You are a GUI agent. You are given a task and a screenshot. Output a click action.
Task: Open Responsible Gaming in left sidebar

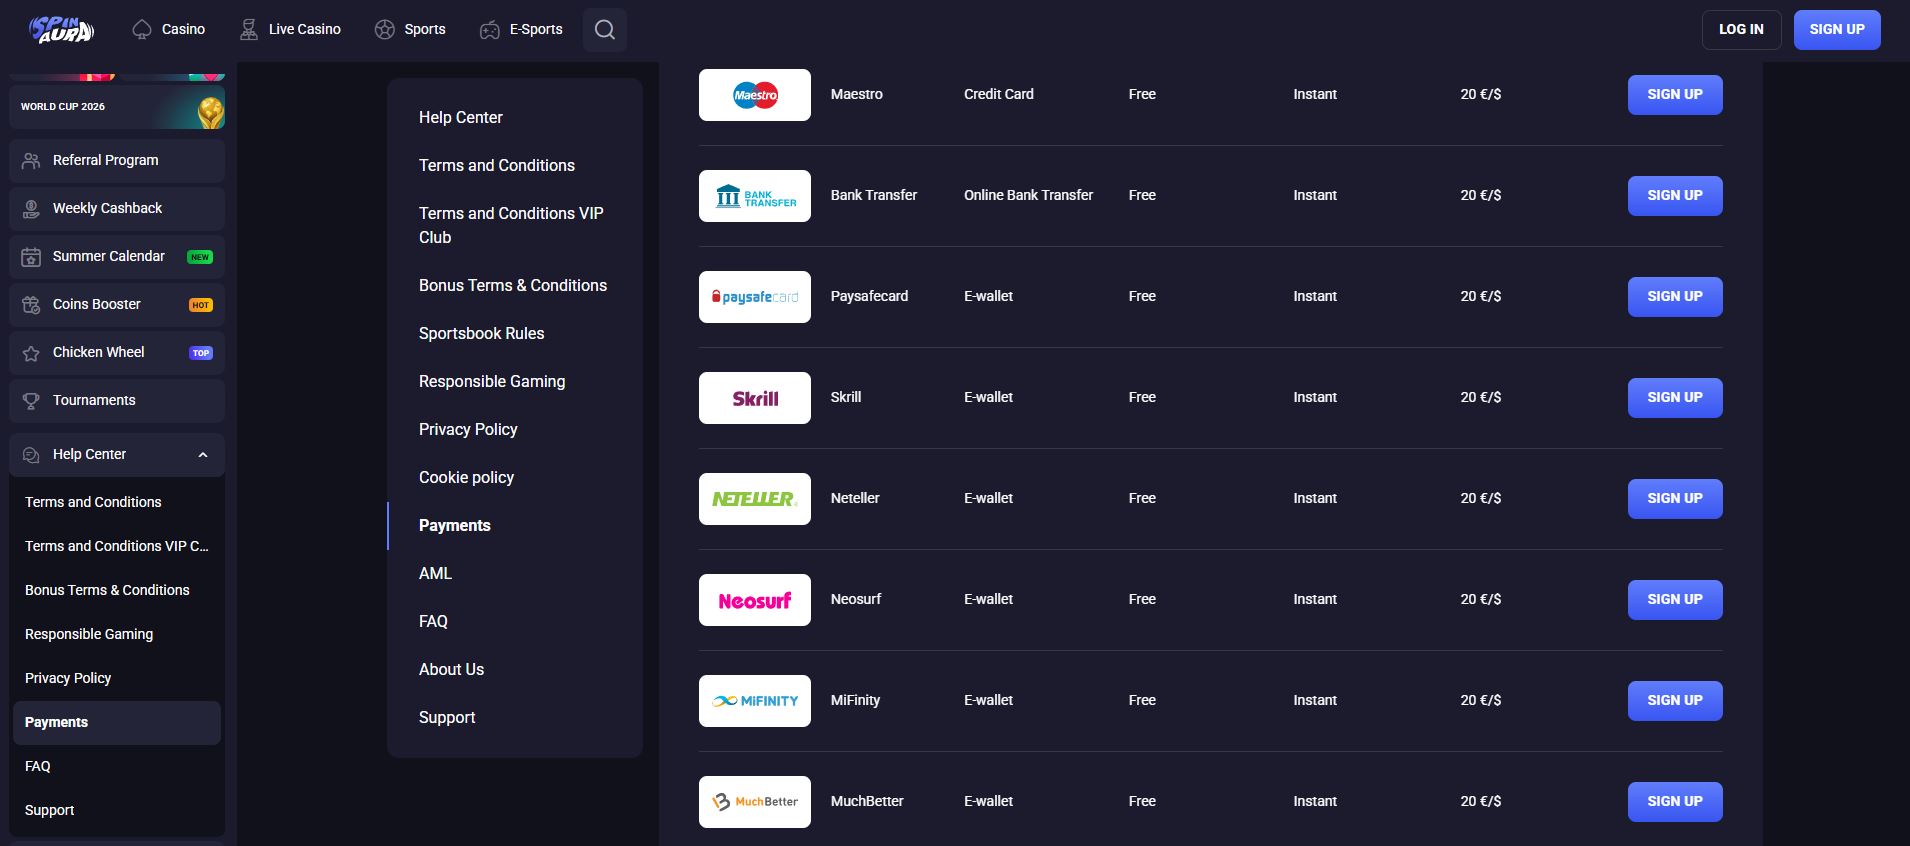coord(89,634)
